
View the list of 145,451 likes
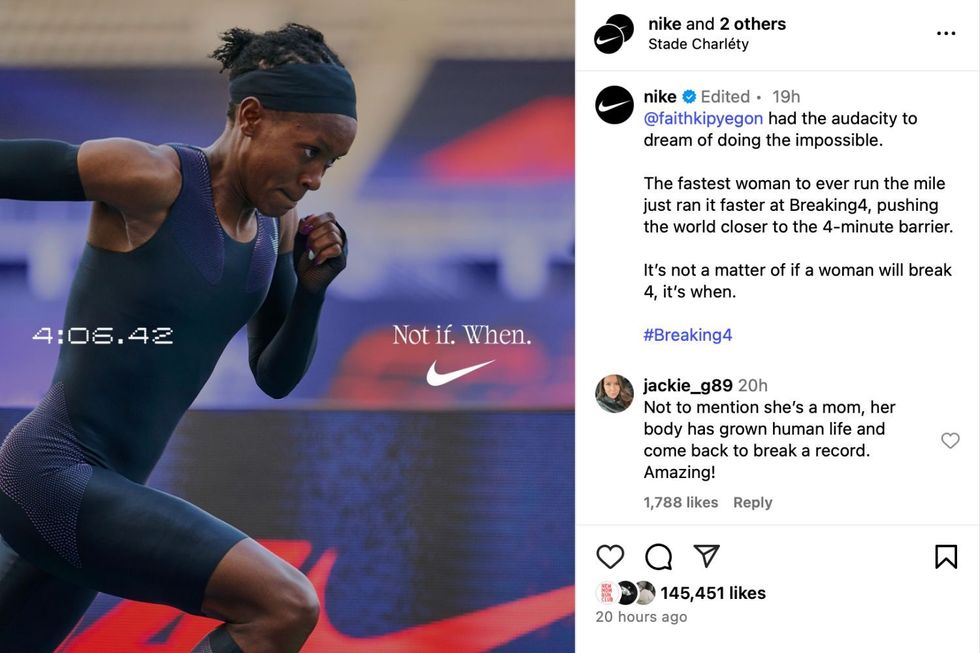click(712, 593)
